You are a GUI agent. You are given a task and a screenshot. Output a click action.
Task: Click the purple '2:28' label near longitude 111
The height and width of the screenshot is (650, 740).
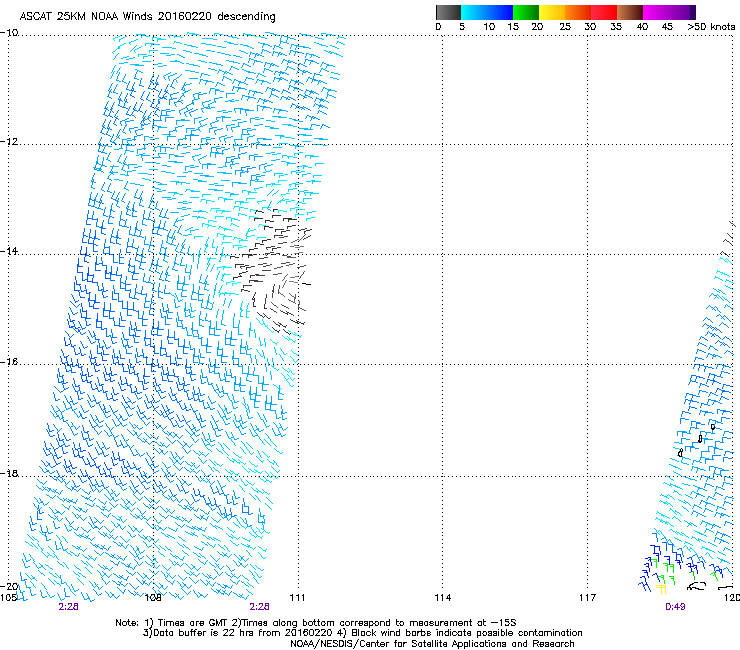260,607
